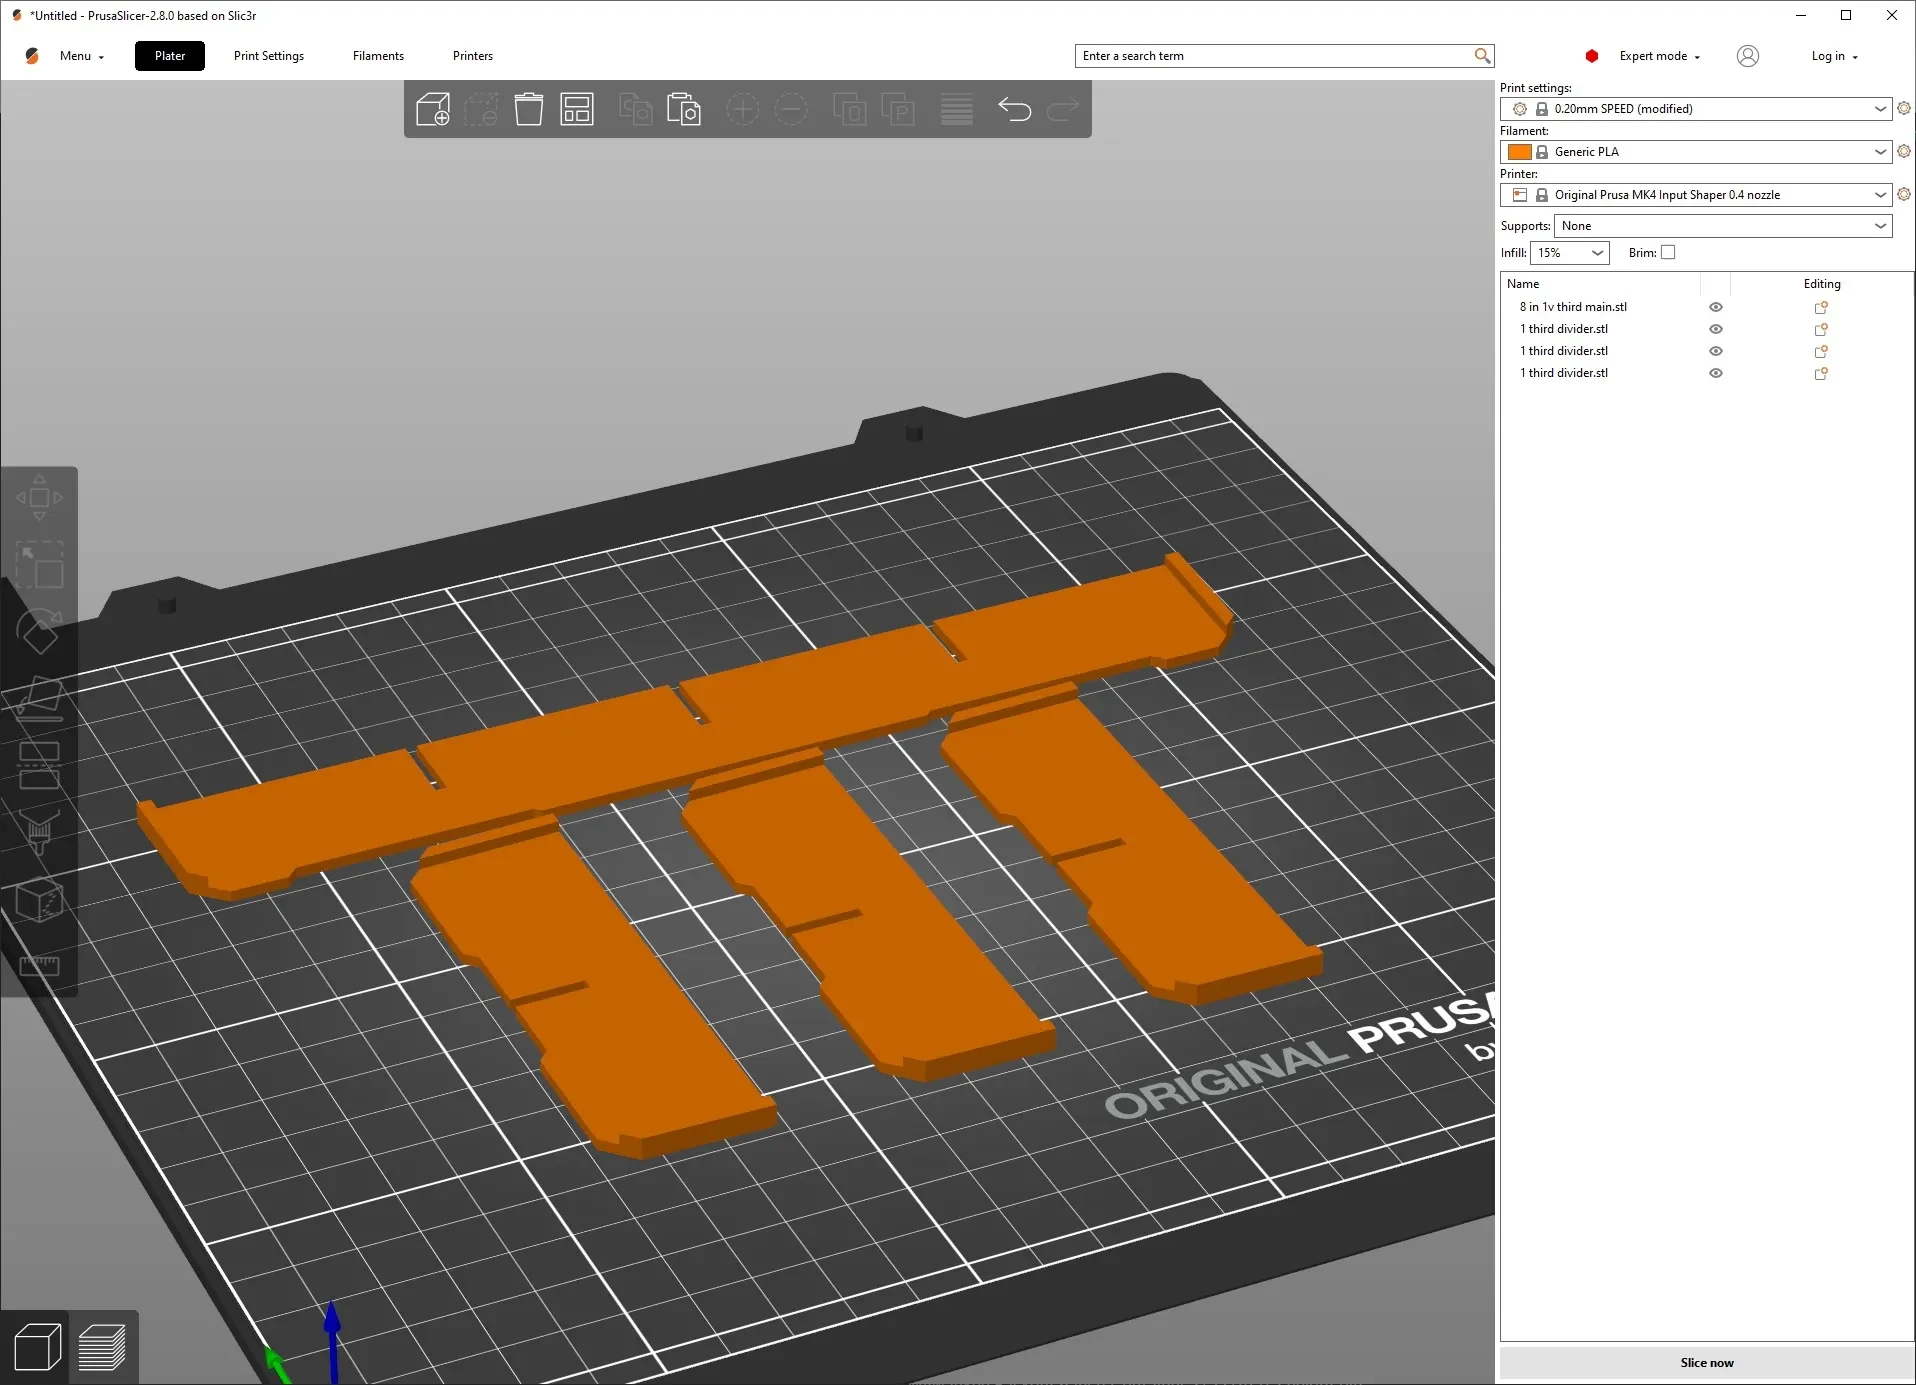Toggle visibility of the middle 1 third divider.stl
Viewport: 1916px width, 1385px height.
(1716, 351)
